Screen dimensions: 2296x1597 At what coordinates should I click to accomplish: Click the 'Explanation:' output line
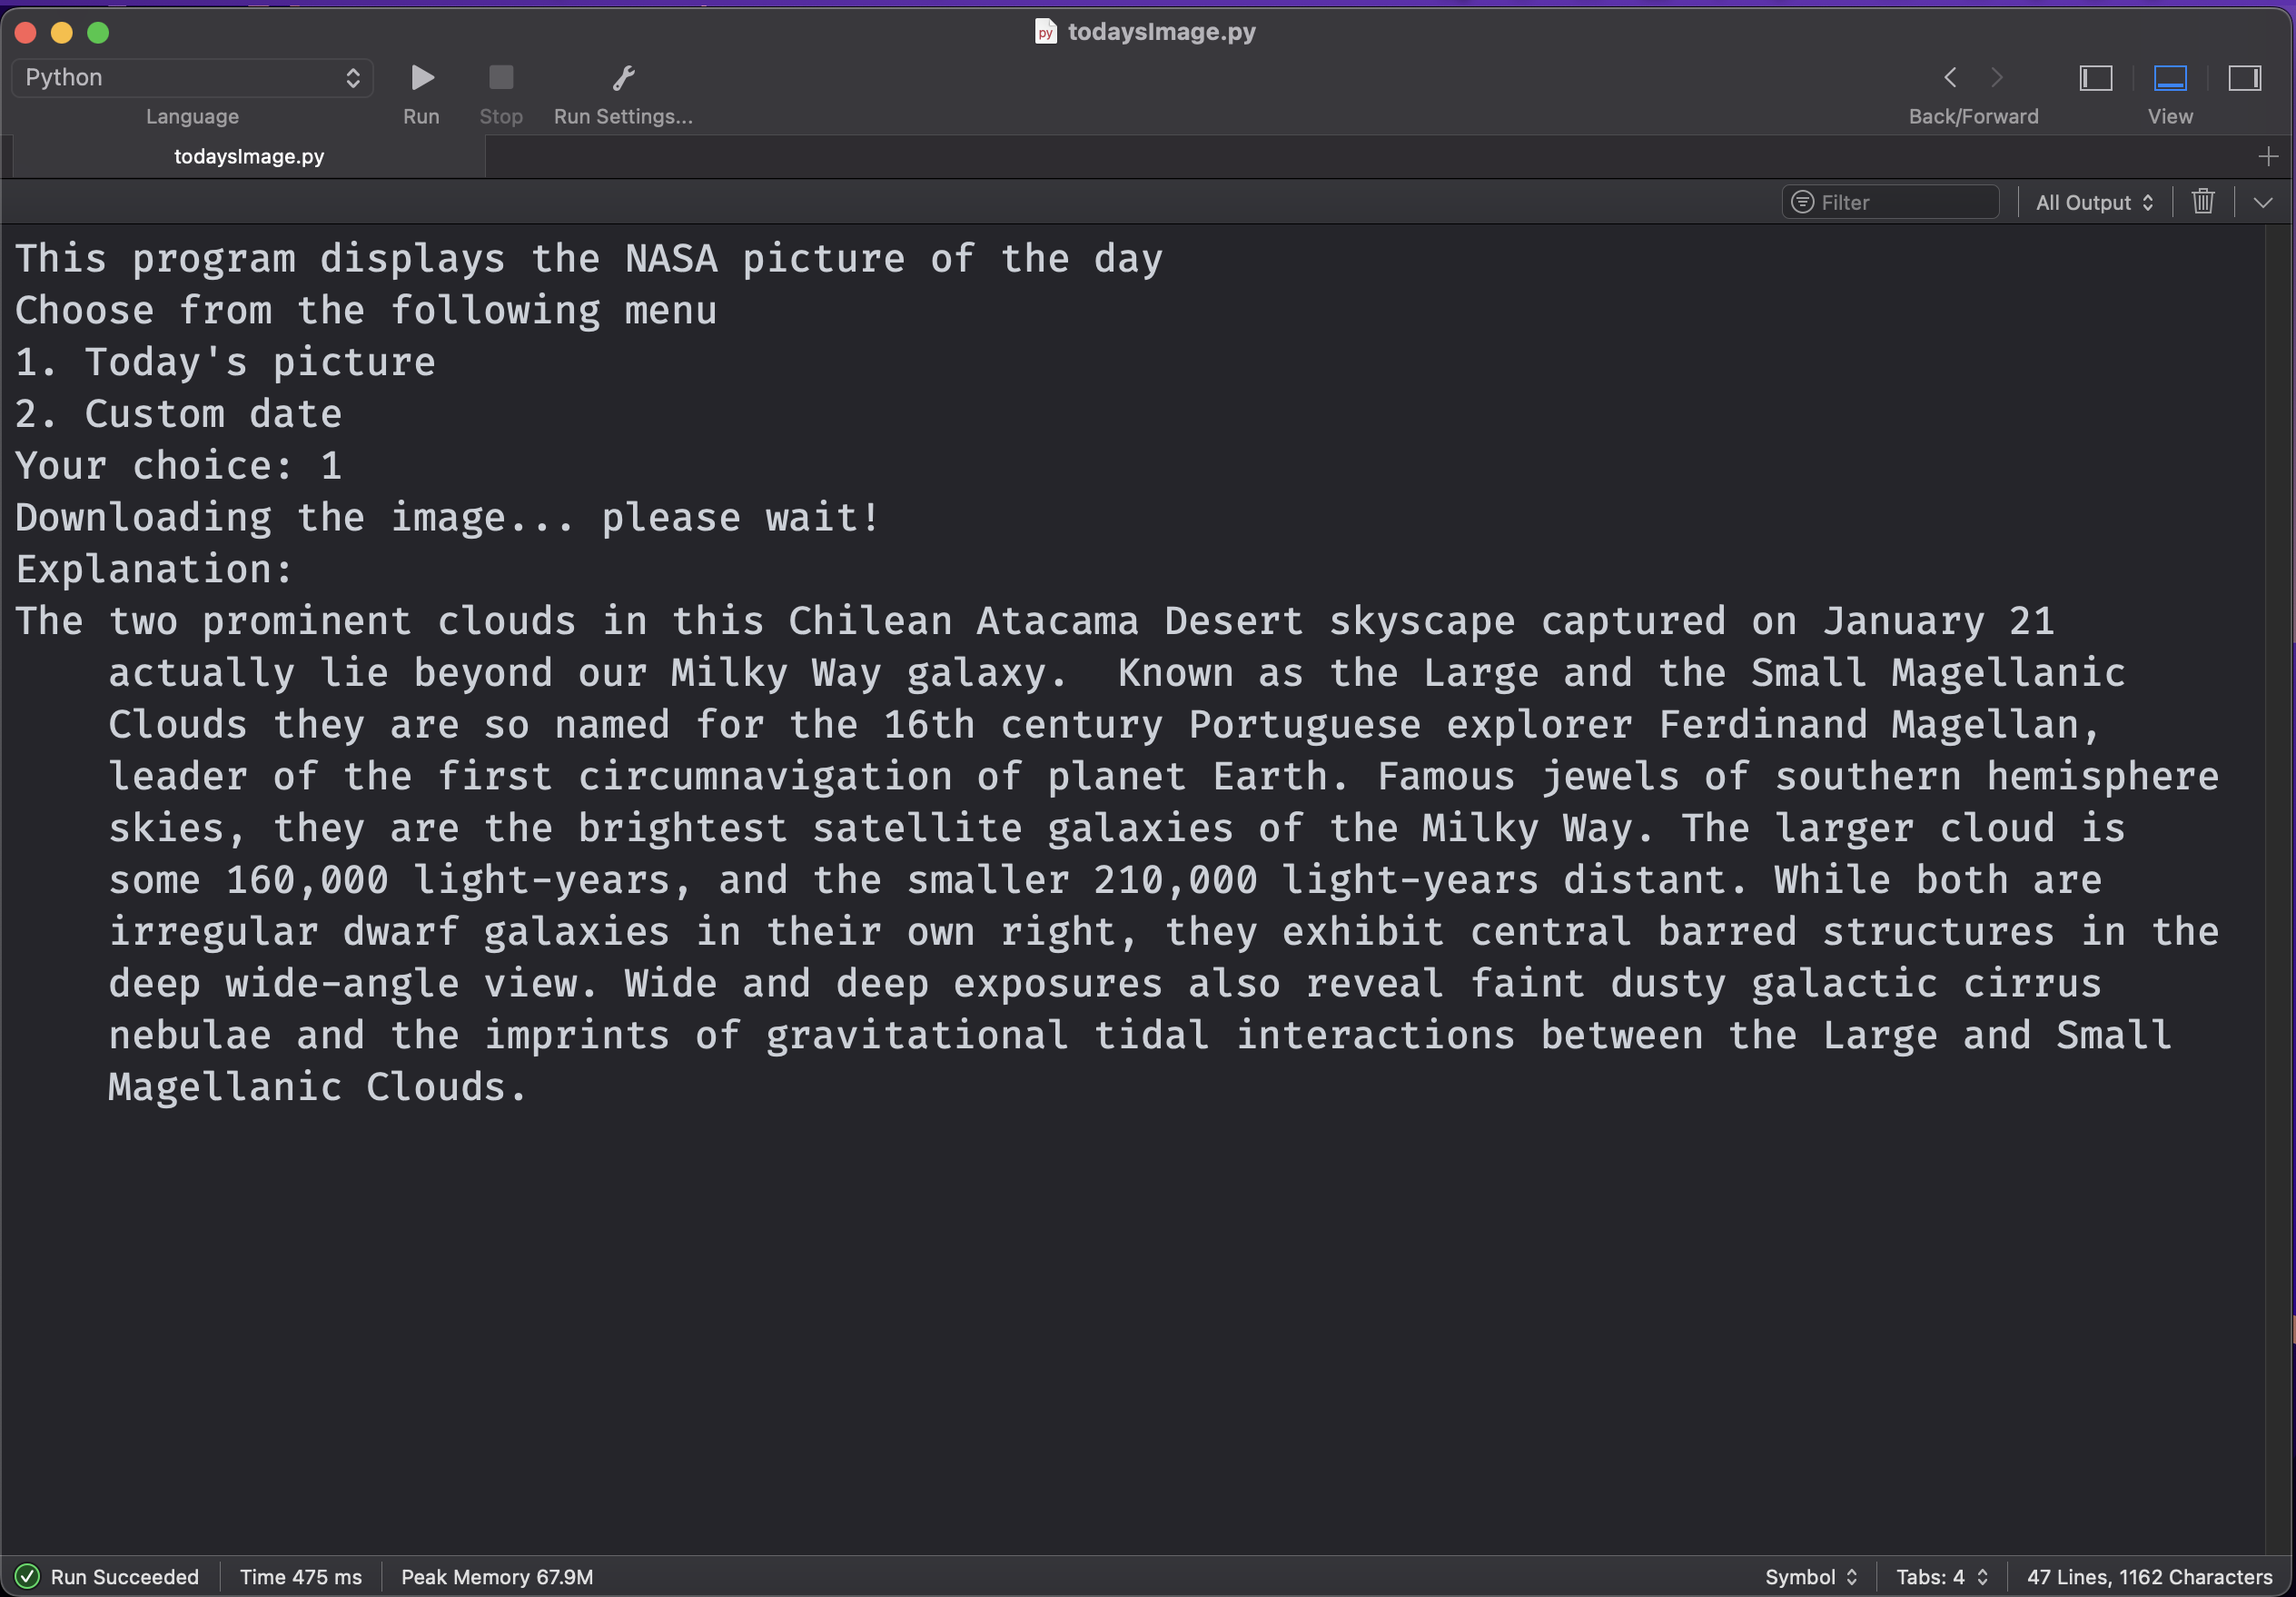coord(155,570)
